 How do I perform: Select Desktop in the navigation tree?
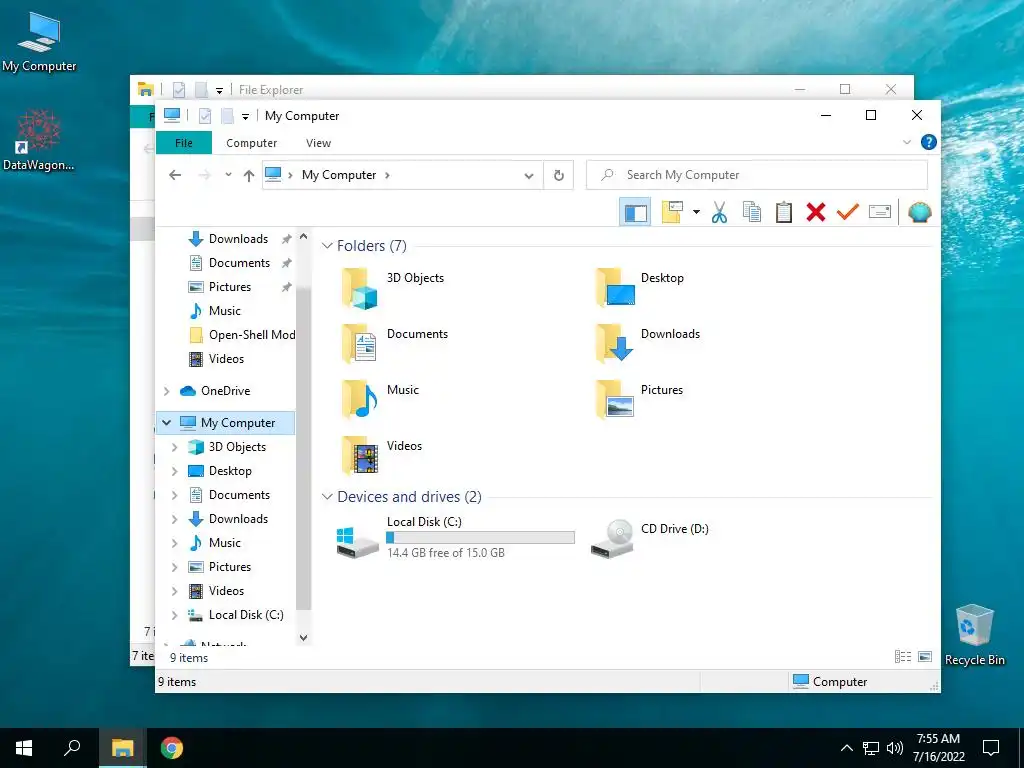click(x=230, y=471)
